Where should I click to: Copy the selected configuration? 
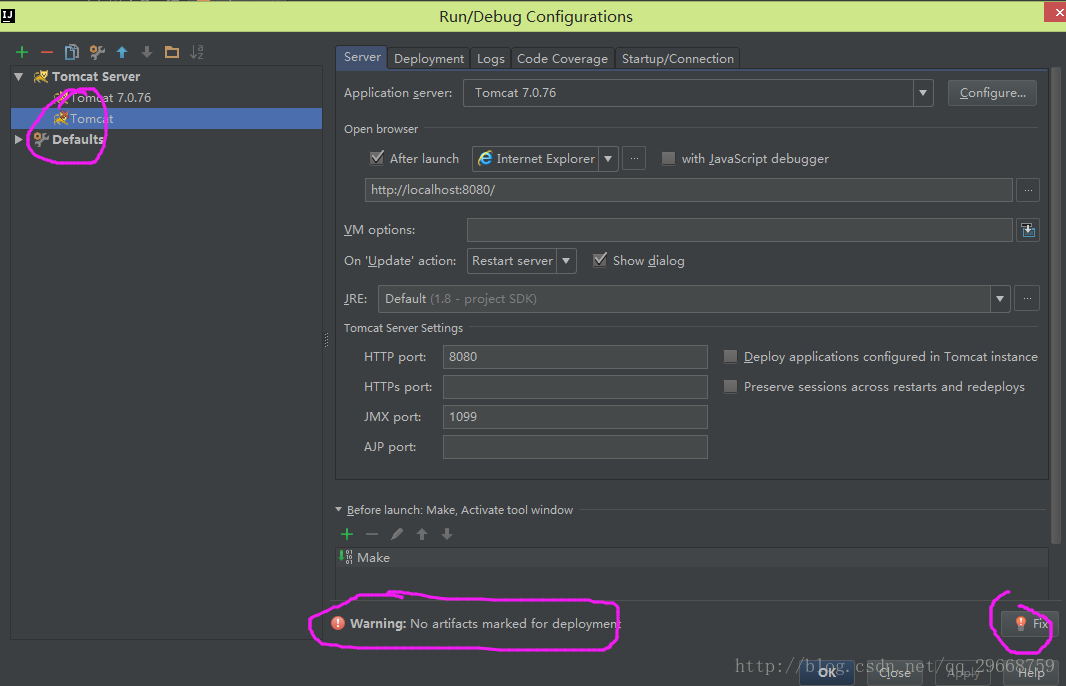[71, 52]
